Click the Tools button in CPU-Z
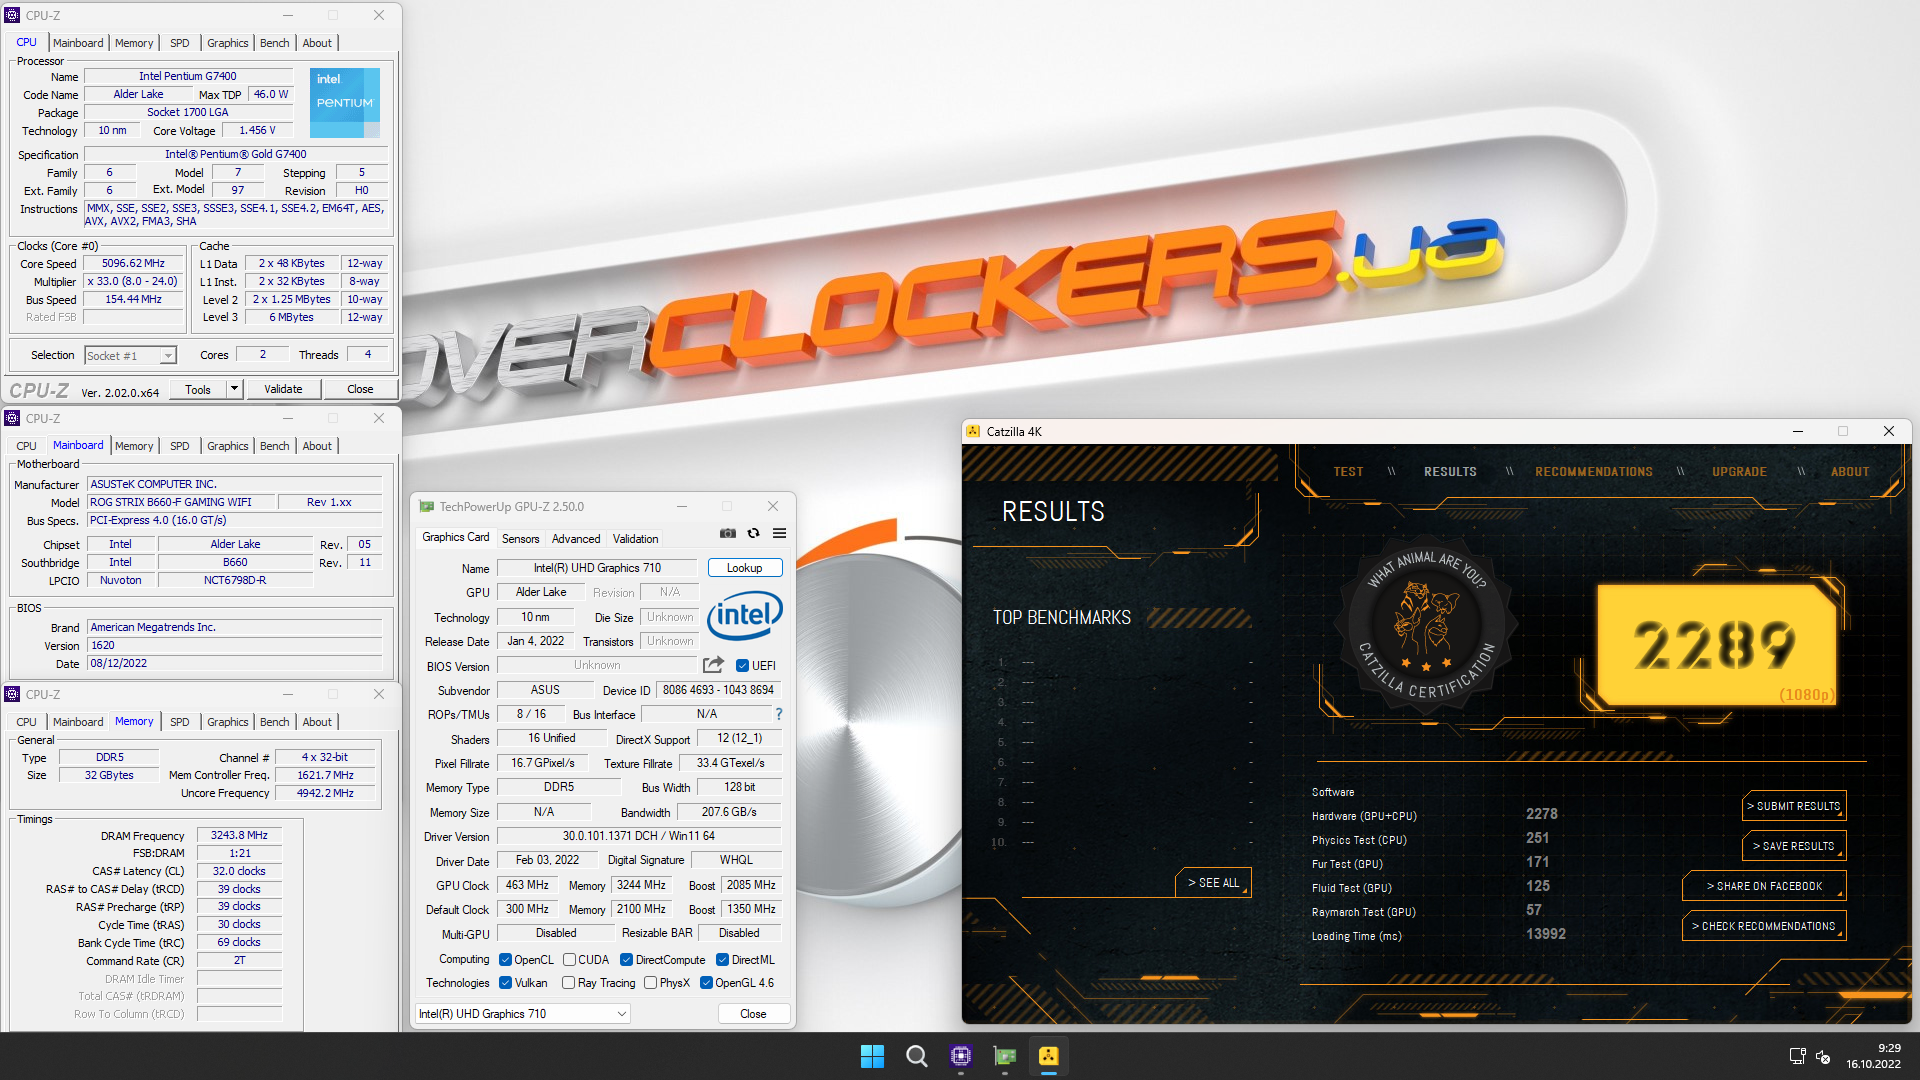 198,389
